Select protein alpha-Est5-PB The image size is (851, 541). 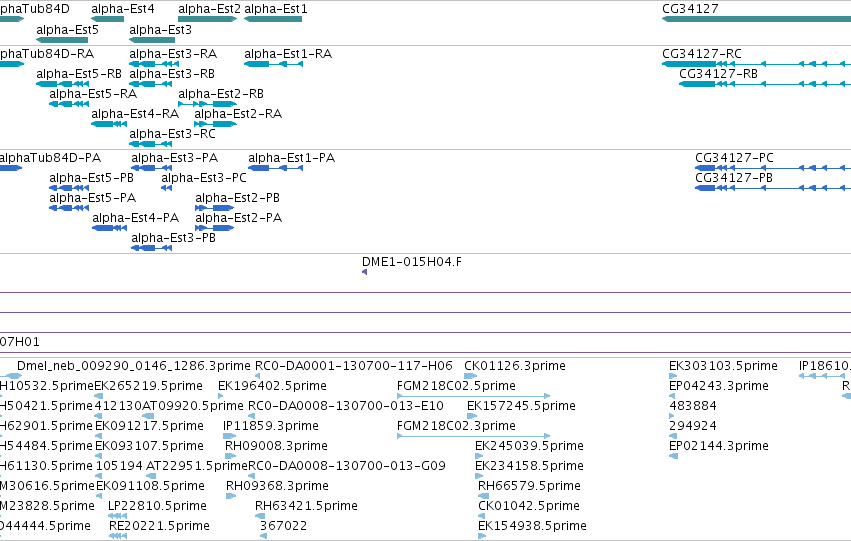point(69,188)
